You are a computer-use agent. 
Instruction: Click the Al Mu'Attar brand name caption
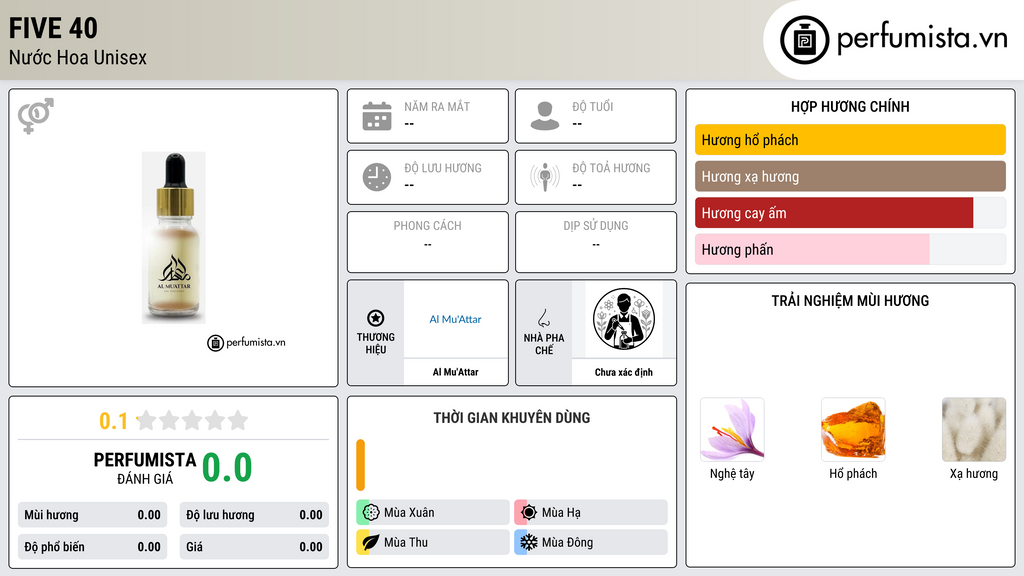pyautogui.click(x=455, y=372)
